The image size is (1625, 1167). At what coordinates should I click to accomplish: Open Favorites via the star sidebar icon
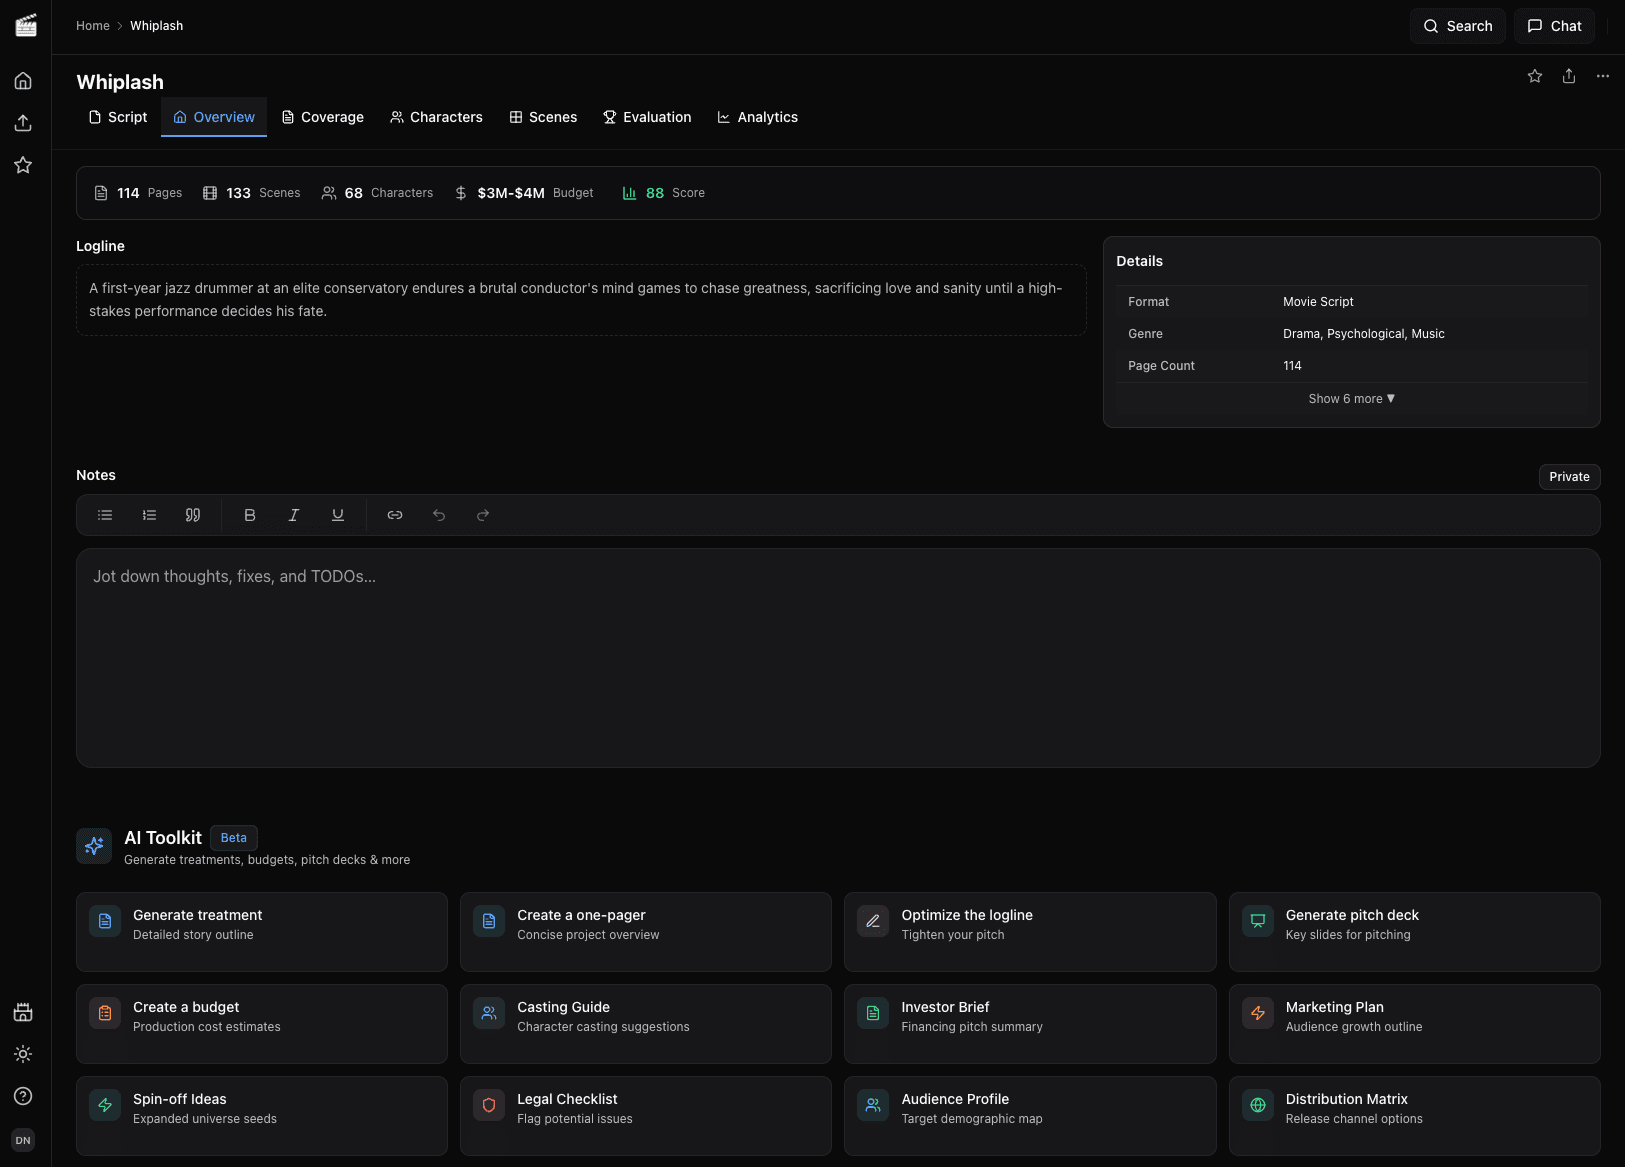pyautogui.click(x=23, y=164)
